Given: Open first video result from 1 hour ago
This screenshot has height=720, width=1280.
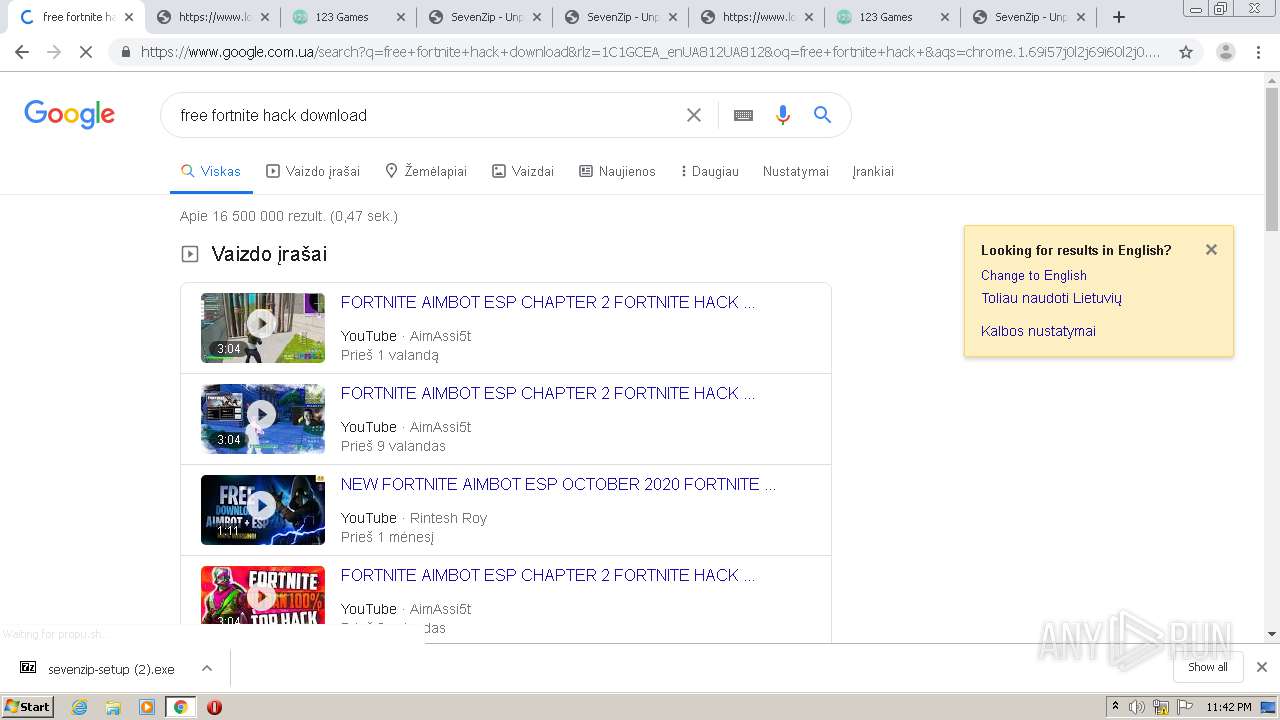Looking at the screenshot, I should (547, 302).
